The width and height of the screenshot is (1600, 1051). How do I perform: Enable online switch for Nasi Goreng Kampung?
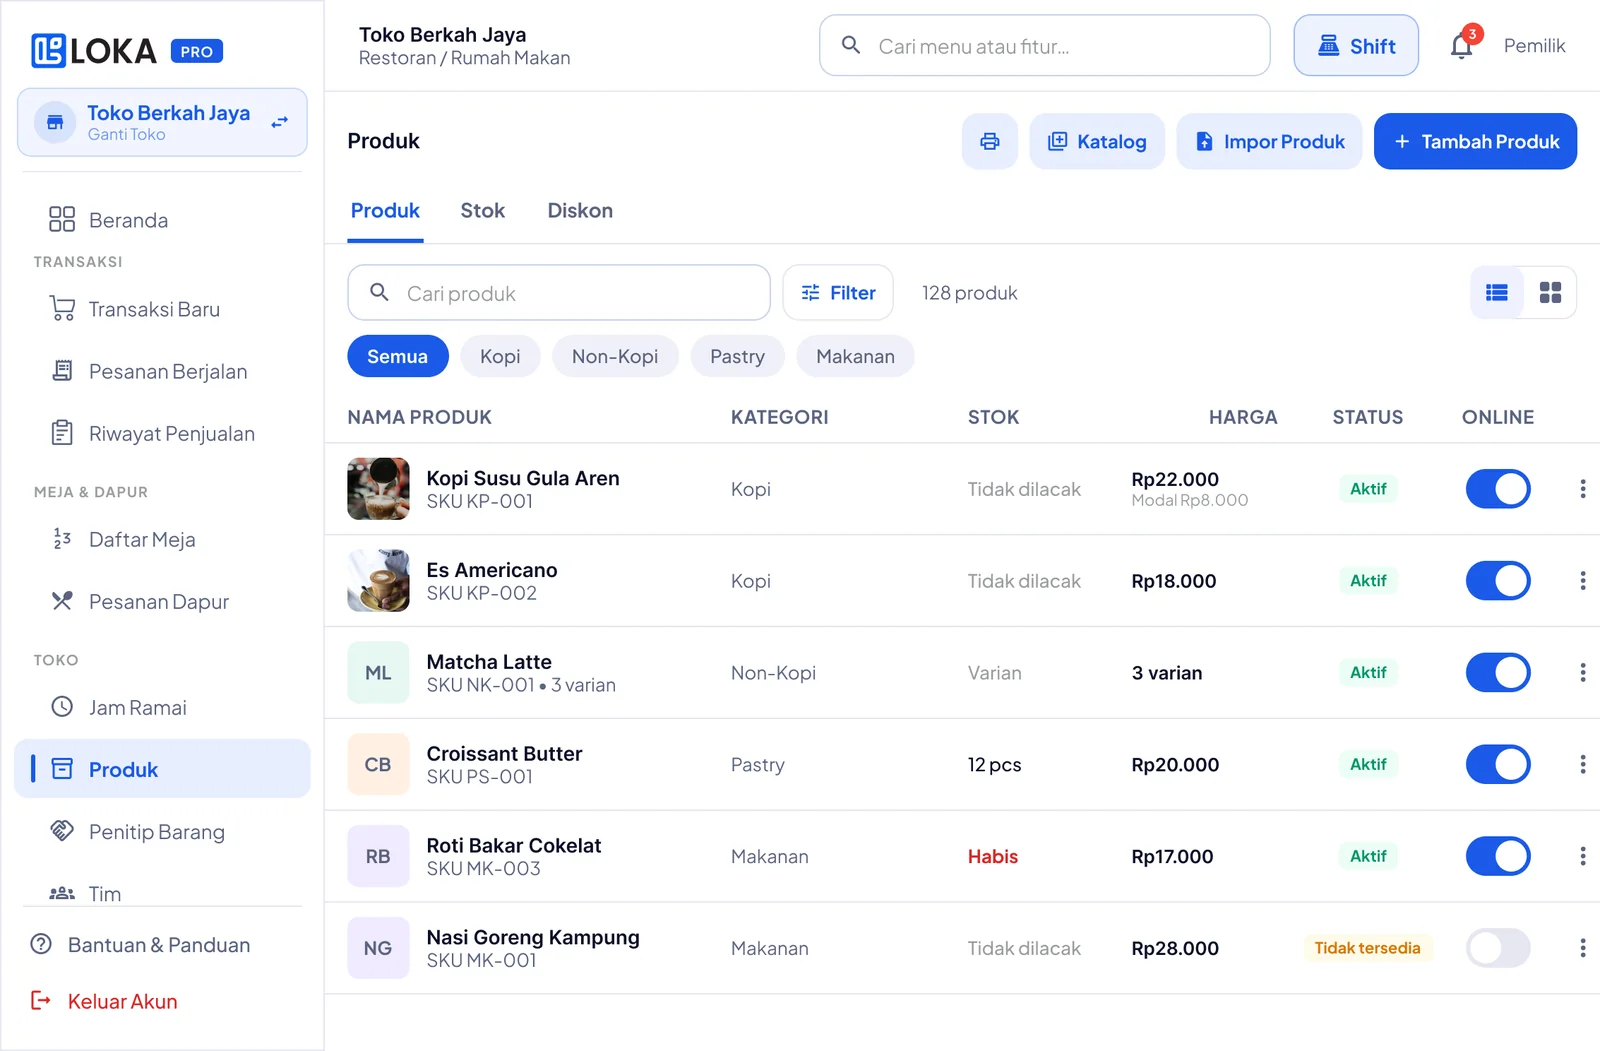pos(1498,948)
